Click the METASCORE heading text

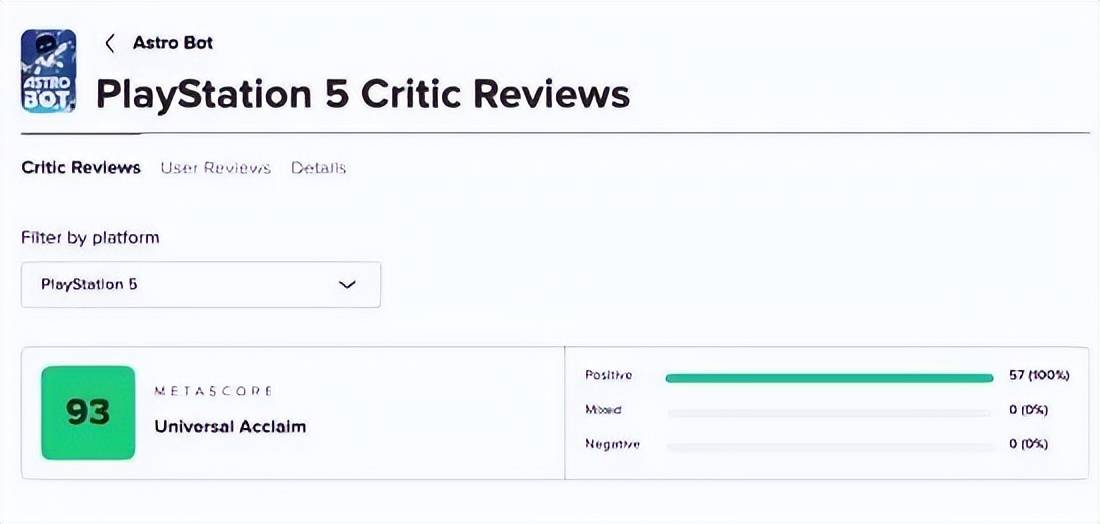click(213, 391)
